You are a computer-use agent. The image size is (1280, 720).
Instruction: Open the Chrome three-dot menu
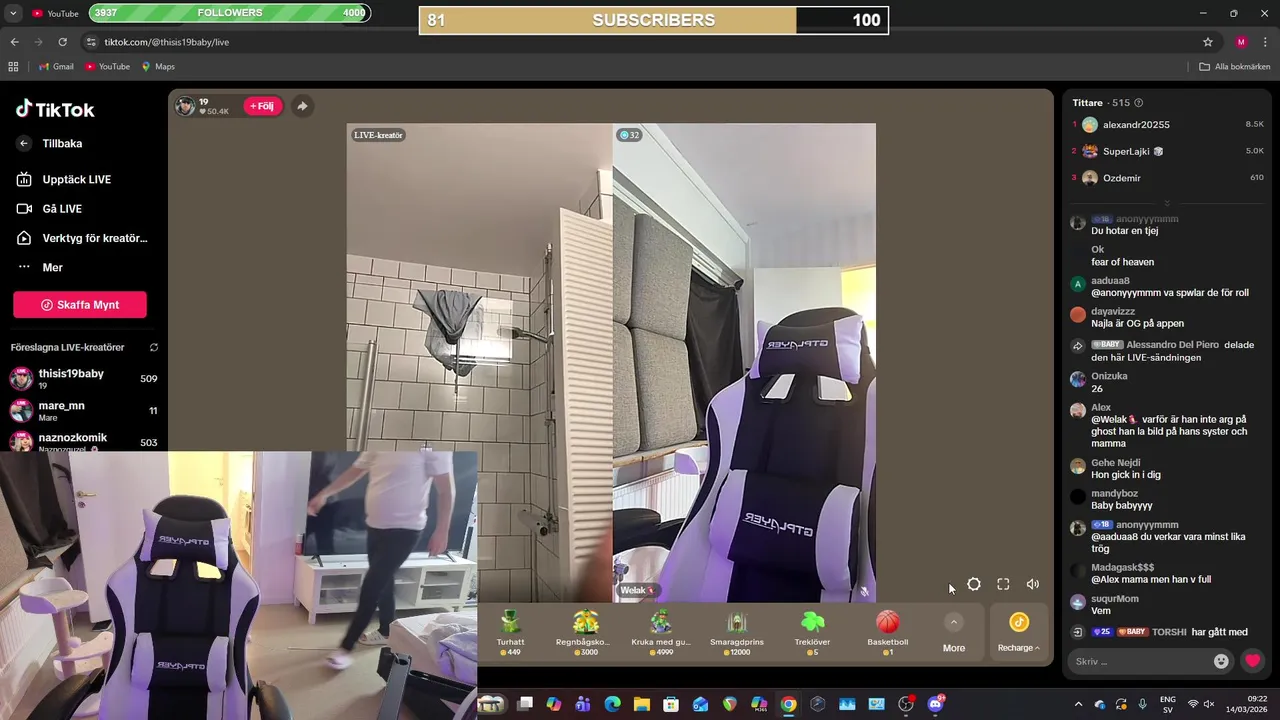coord(1265,42)
